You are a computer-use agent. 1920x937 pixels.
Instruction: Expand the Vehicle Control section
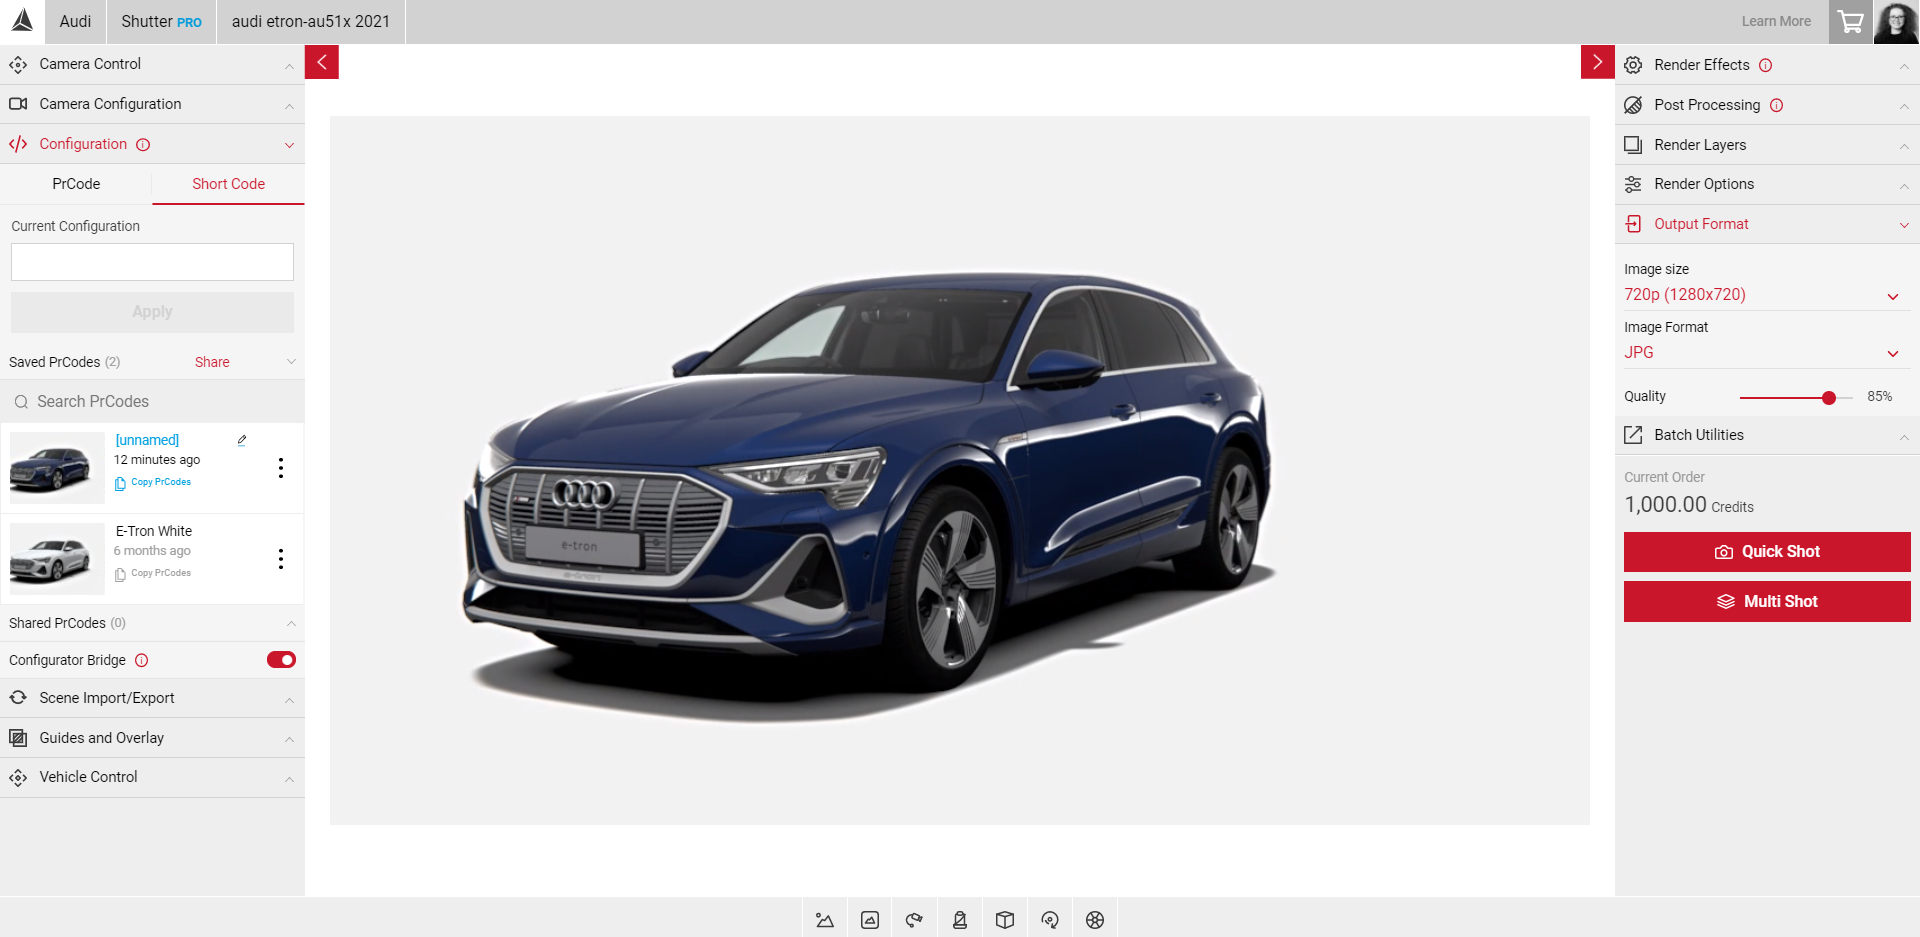(152, 777)
